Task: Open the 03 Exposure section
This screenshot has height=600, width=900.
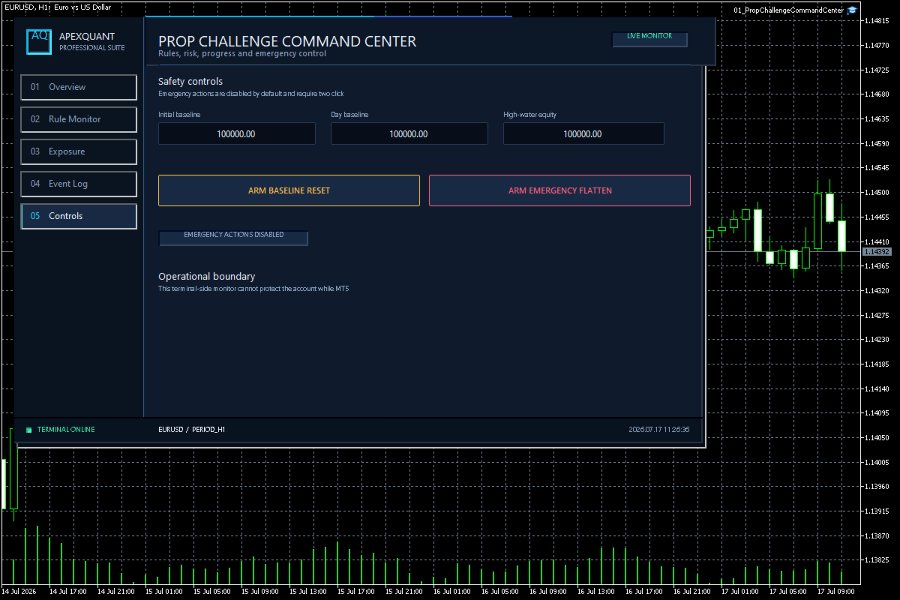Action: coord(79,152)
